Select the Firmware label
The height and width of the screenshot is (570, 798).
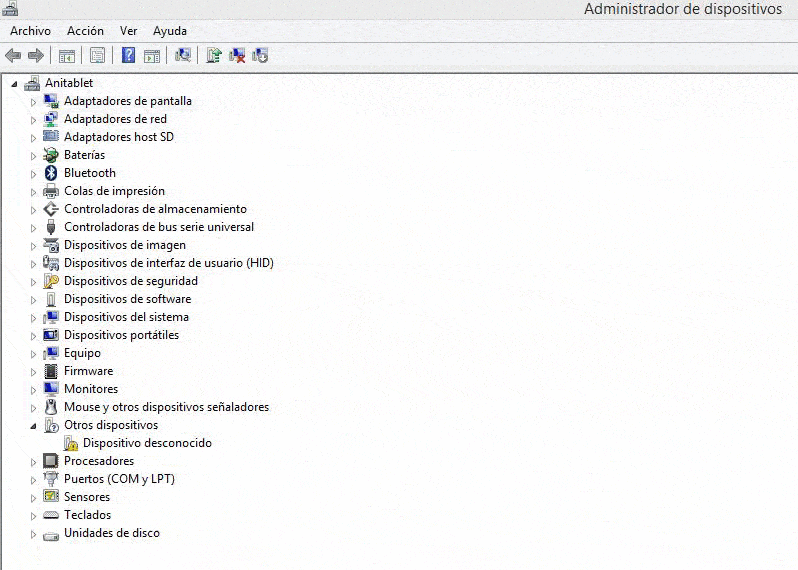[x=89, y=371]
